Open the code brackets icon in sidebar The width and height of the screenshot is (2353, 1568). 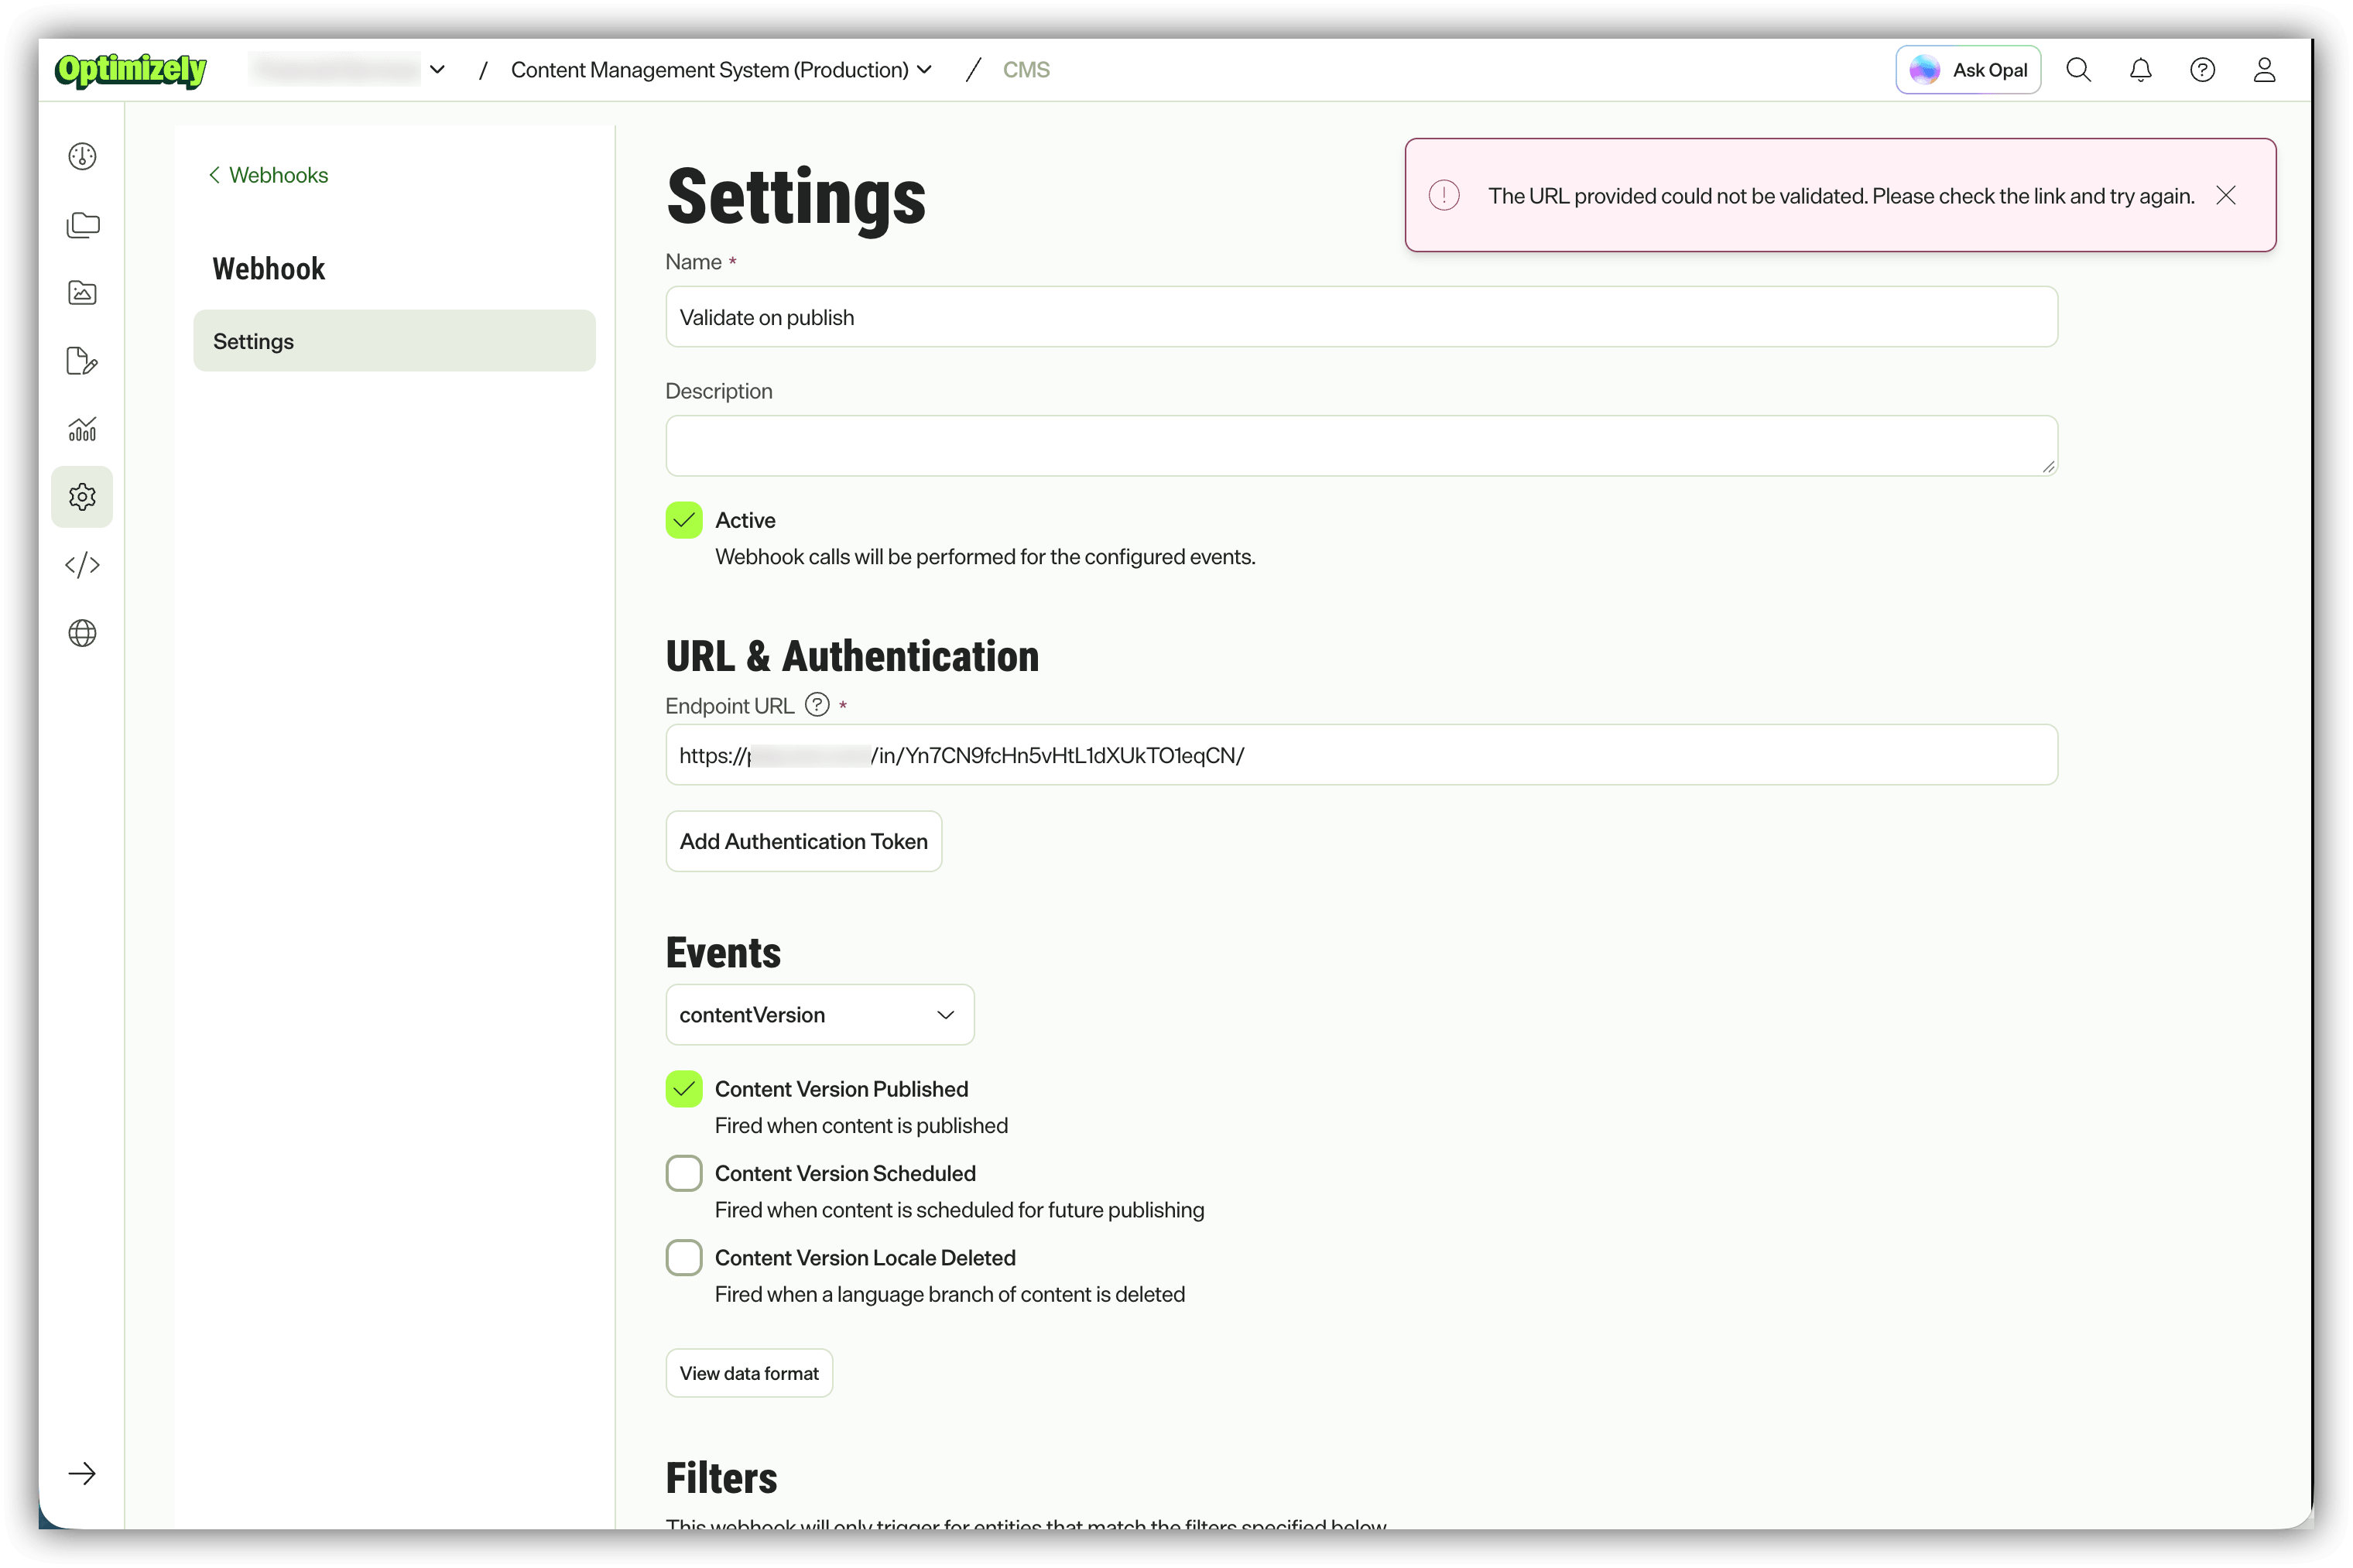[82, 565]
